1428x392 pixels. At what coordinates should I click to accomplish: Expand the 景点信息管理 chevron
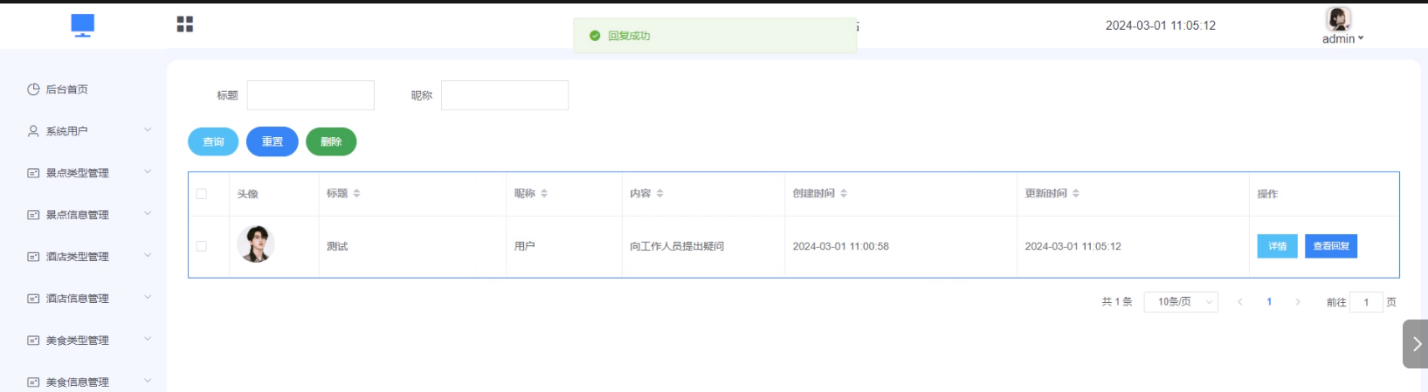[147, 214]
